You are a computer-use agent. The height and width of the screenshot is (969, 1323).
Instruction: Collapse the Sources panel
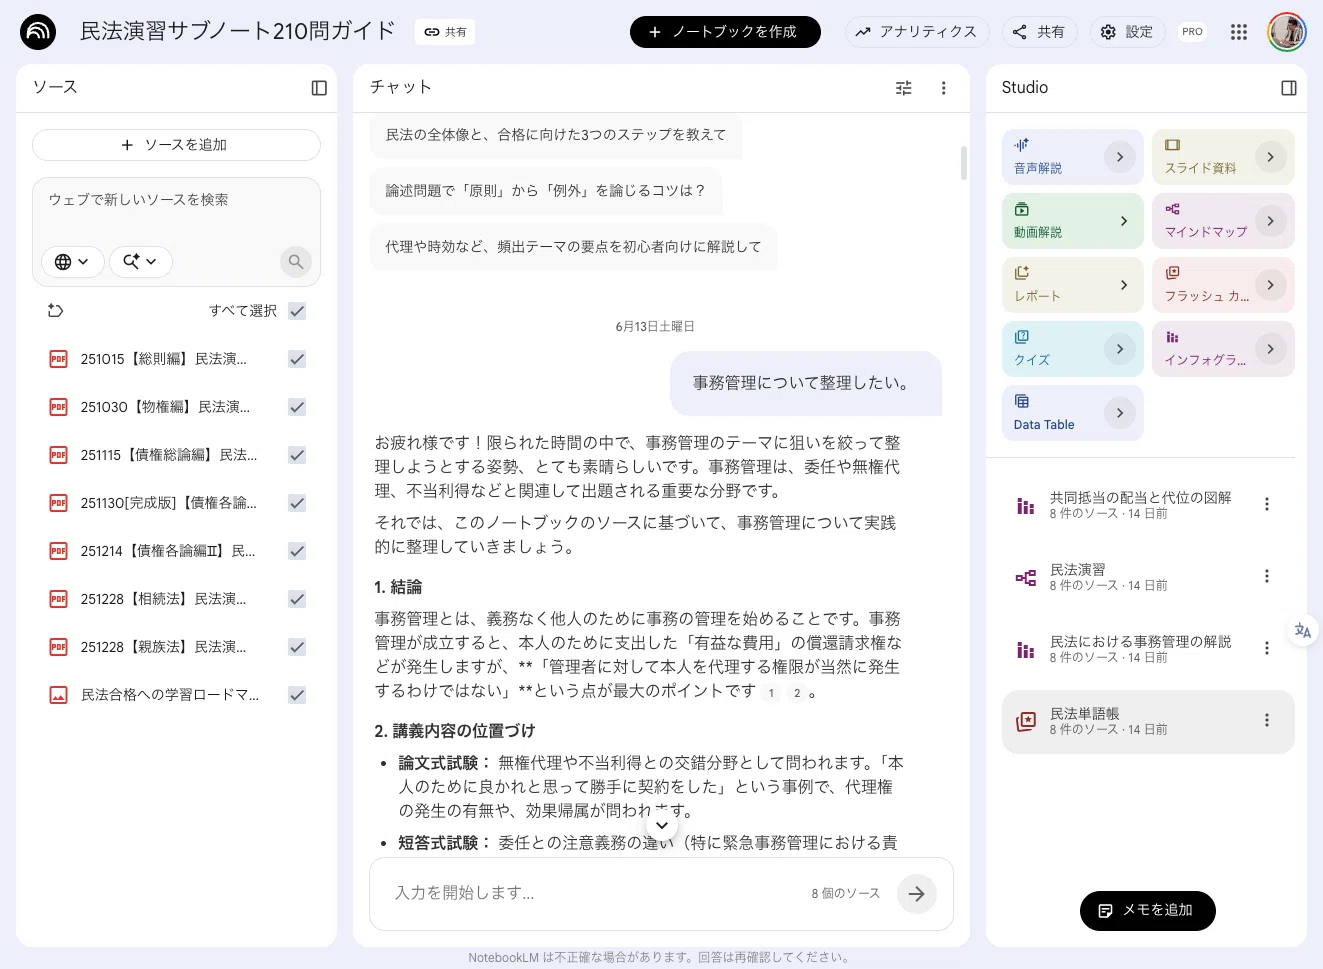(x=319, y=88)
